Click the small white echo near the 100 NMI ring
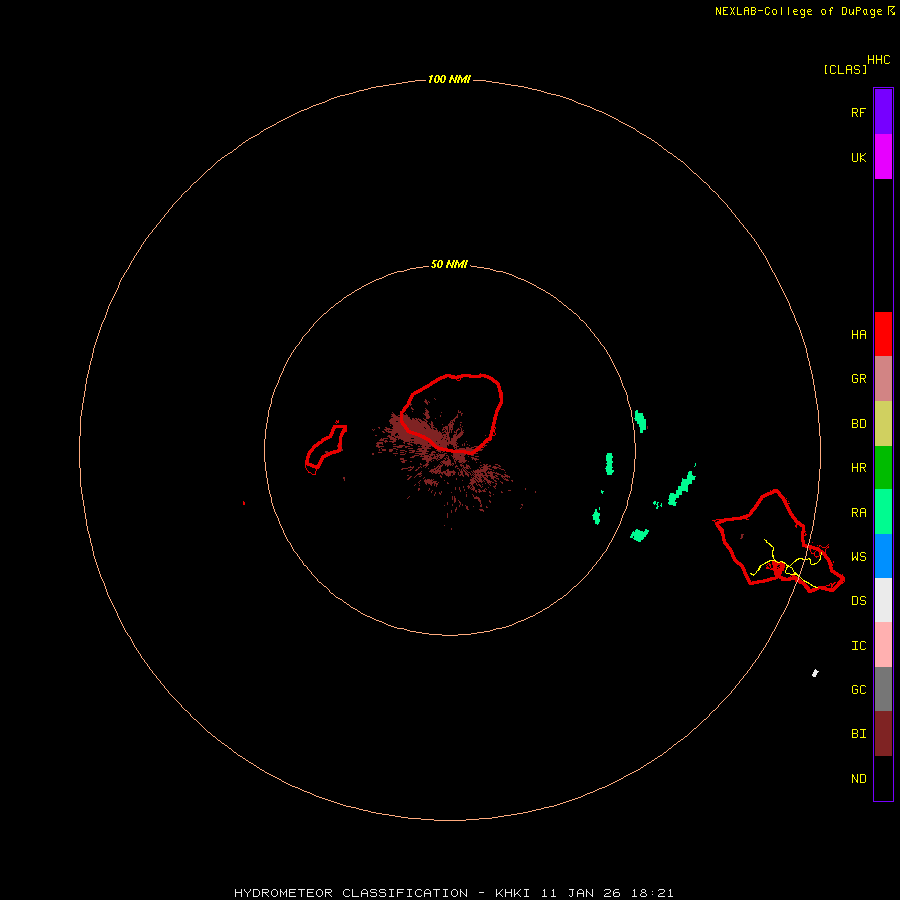900x900 pixels. [815, 673]
